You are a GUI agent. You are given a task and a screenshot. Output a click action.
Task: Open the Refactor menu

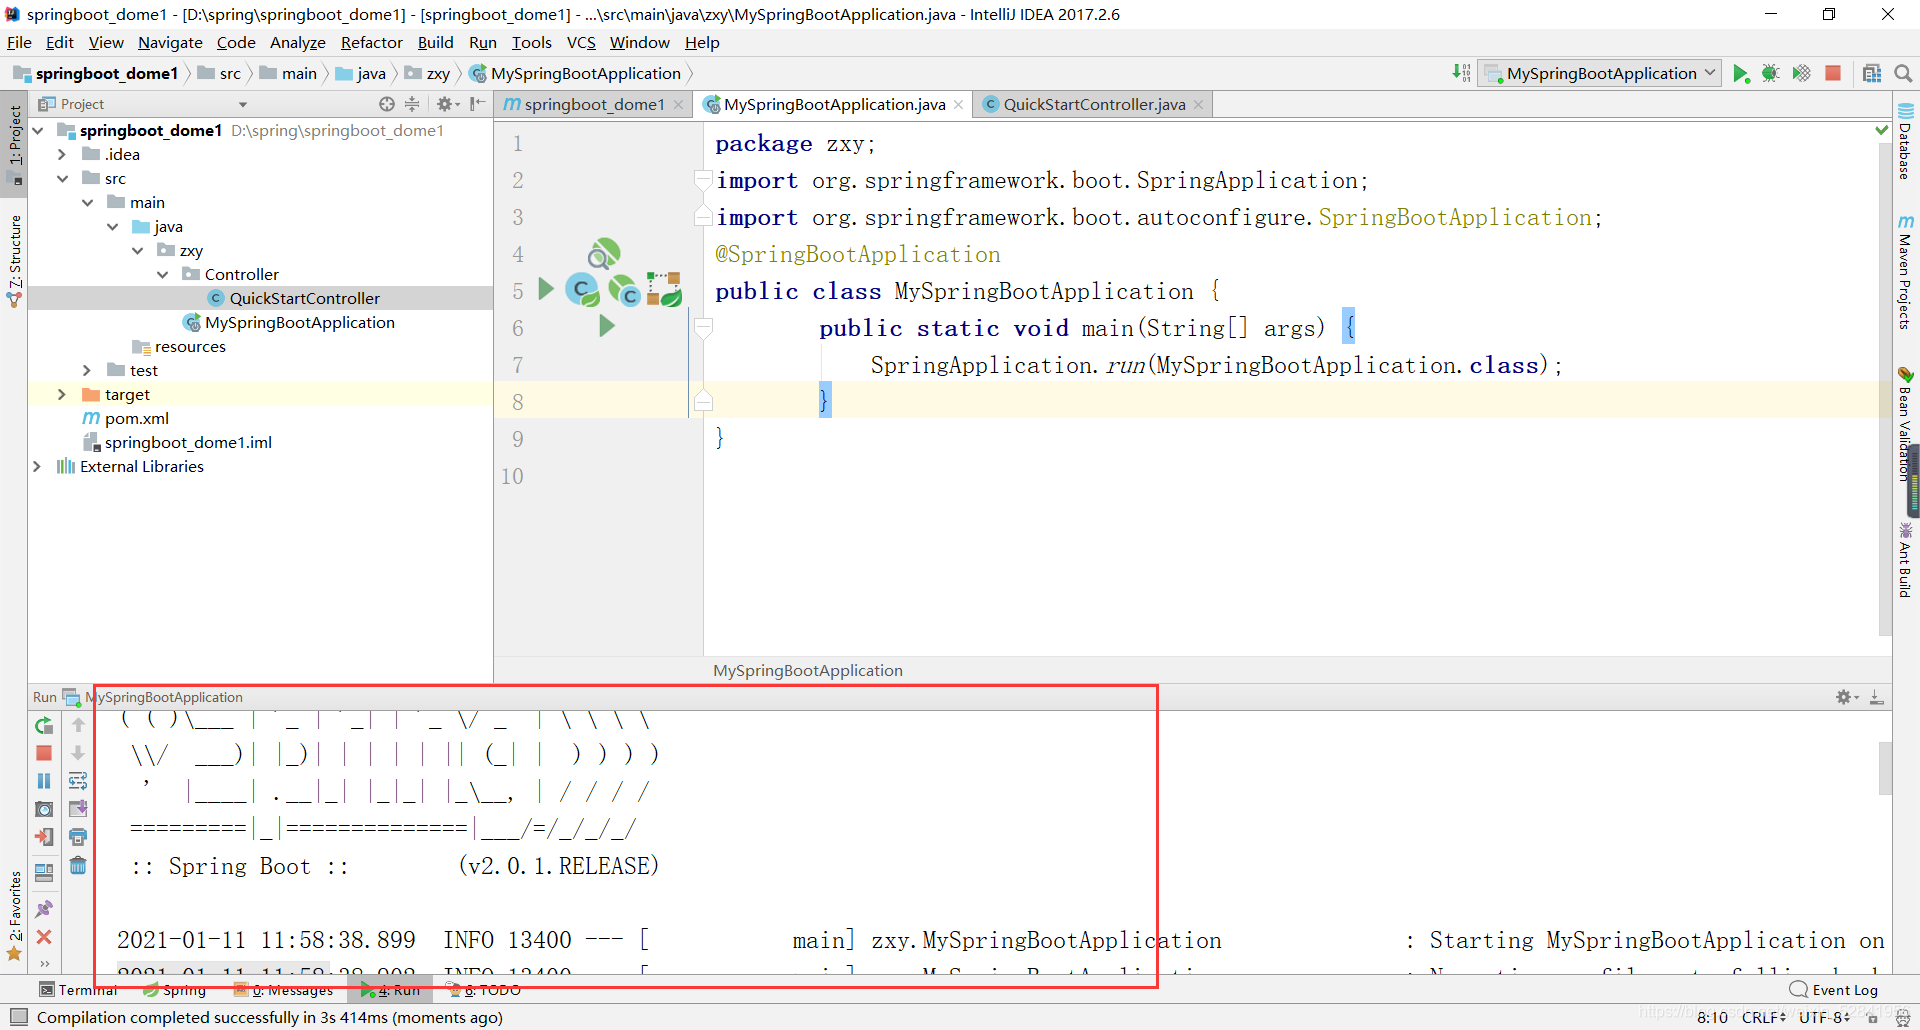[x=371, y=42]
